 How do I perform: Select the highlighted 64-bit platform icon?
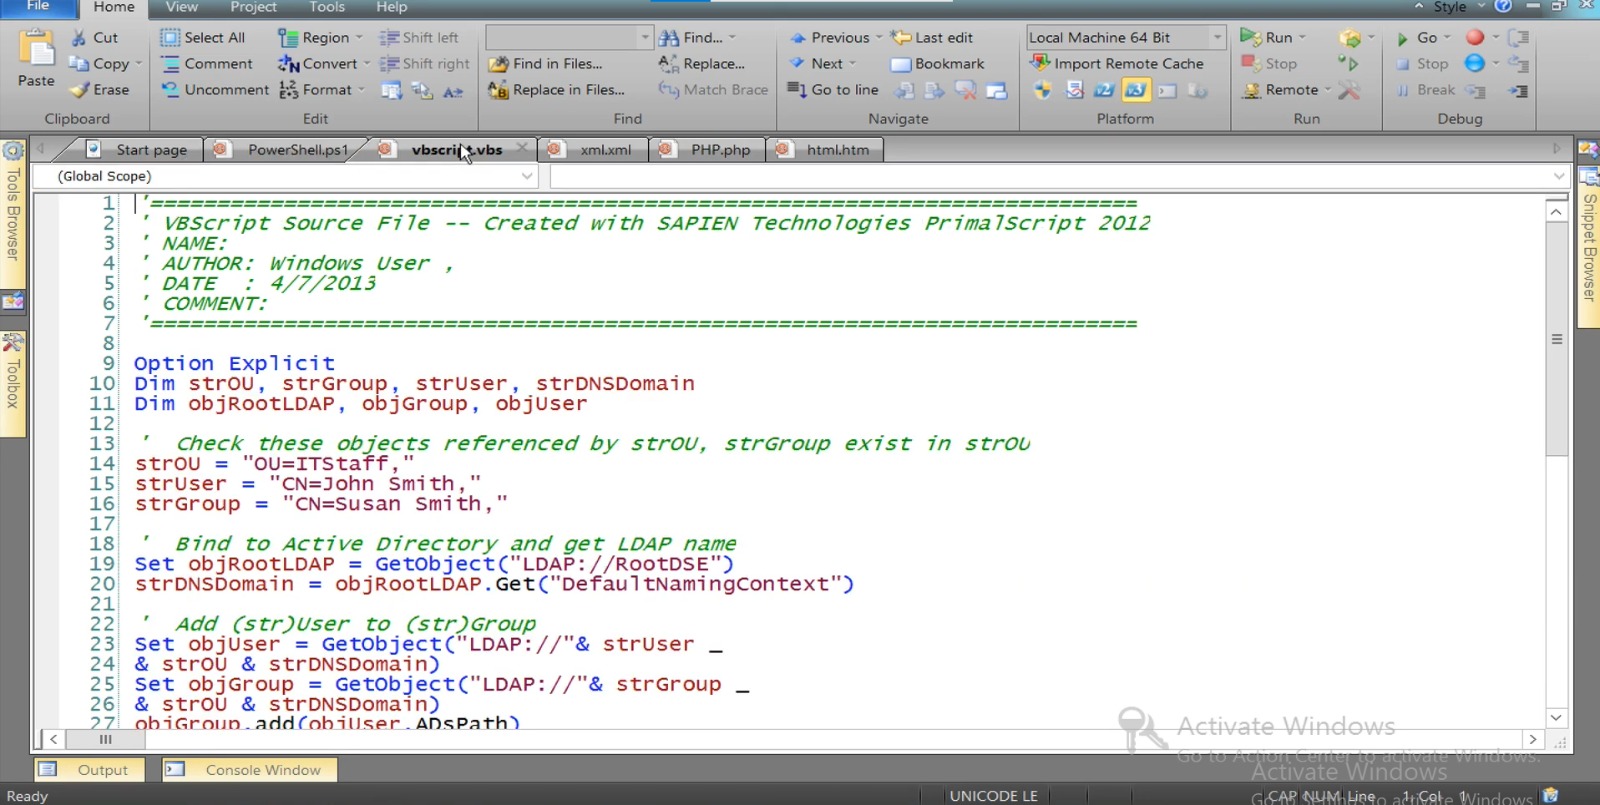coord(1136,91)
